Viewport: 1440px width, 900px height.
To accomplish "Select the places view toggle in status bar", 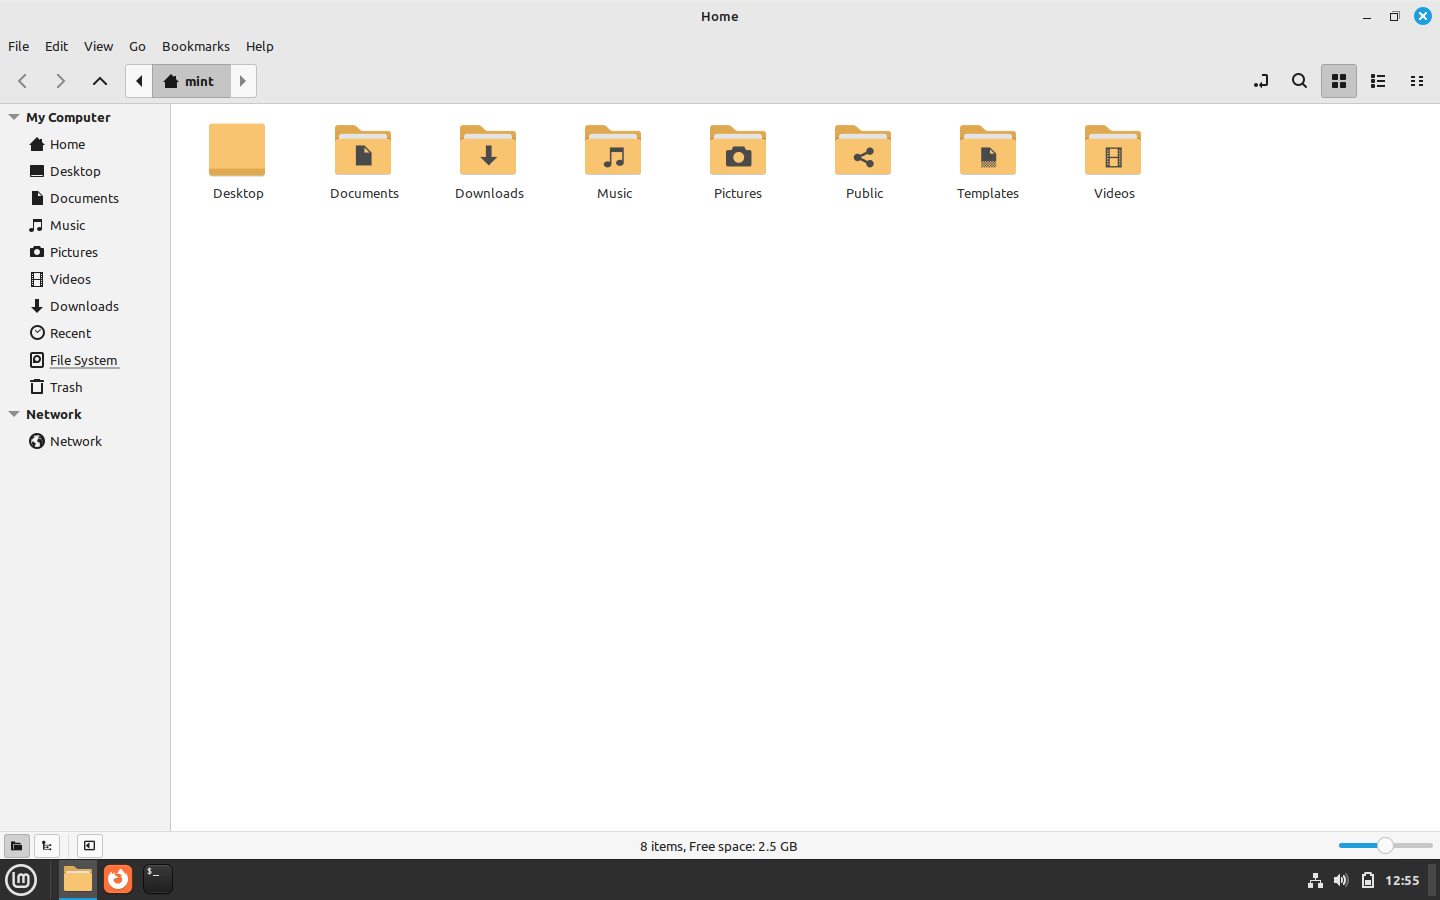I will pyautogui.click(x=16, y=845).
